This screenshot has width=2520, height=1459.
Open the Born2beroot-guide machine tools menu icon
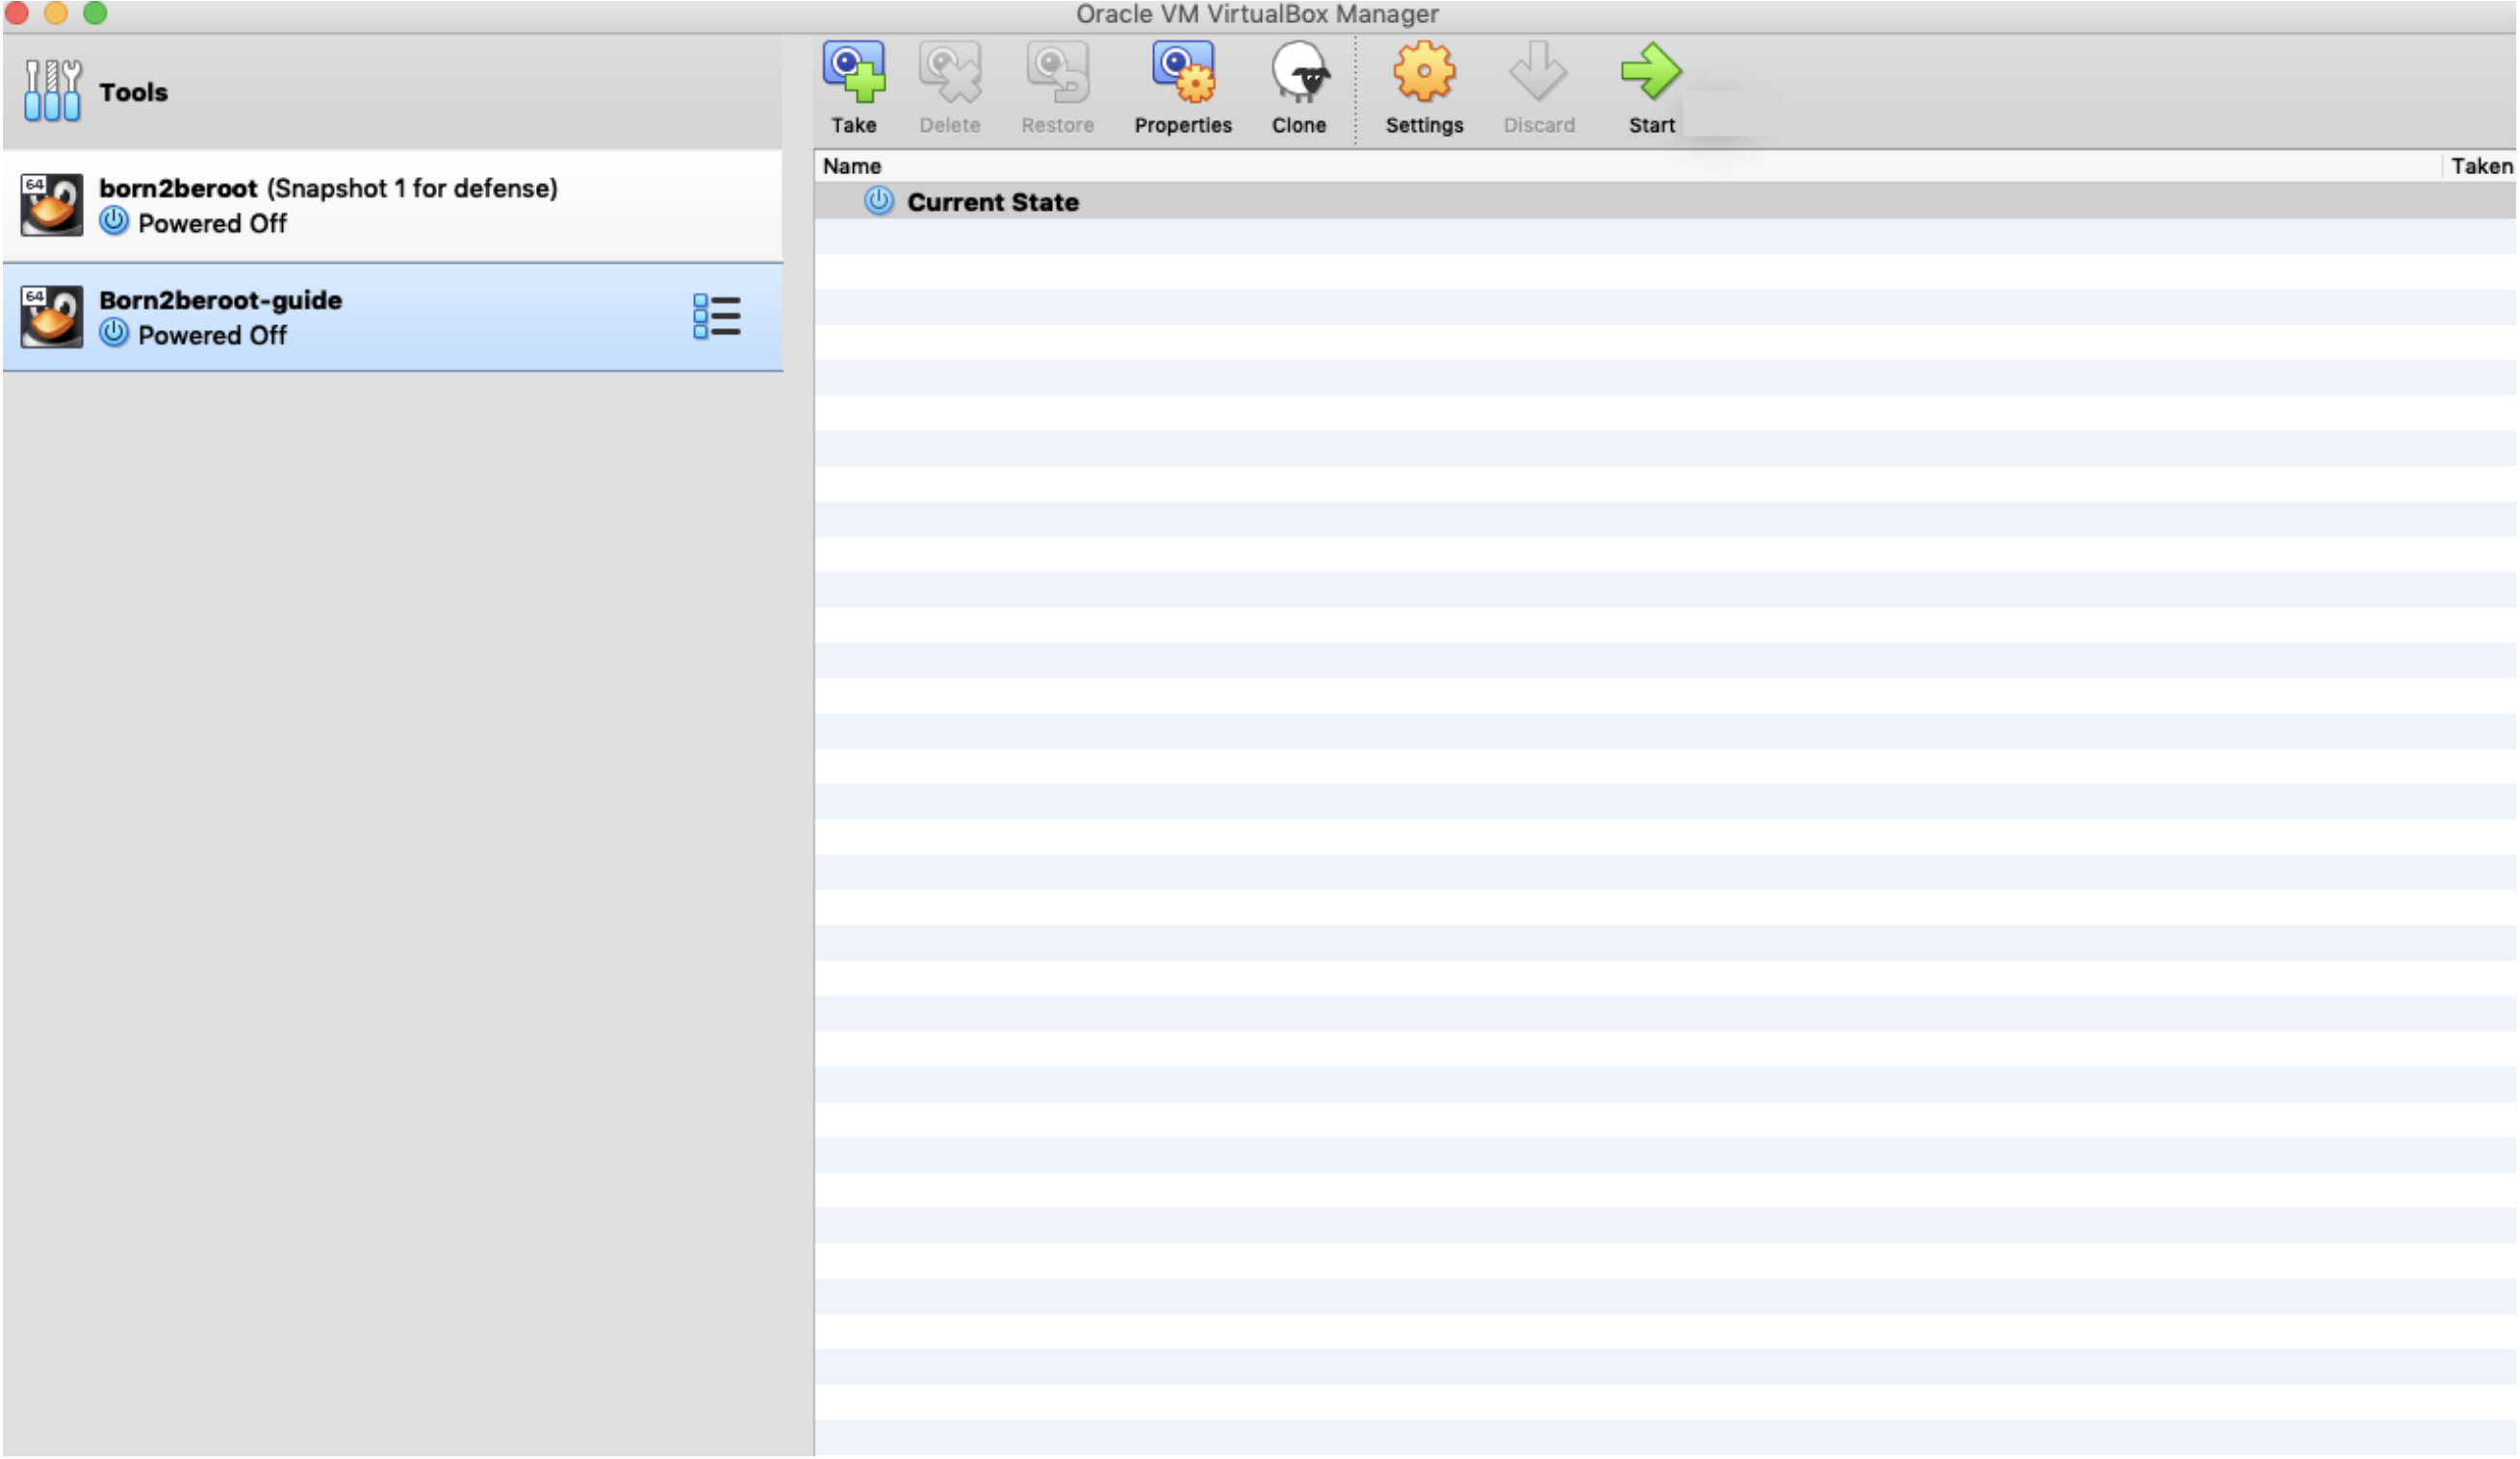tap(716, 316)
